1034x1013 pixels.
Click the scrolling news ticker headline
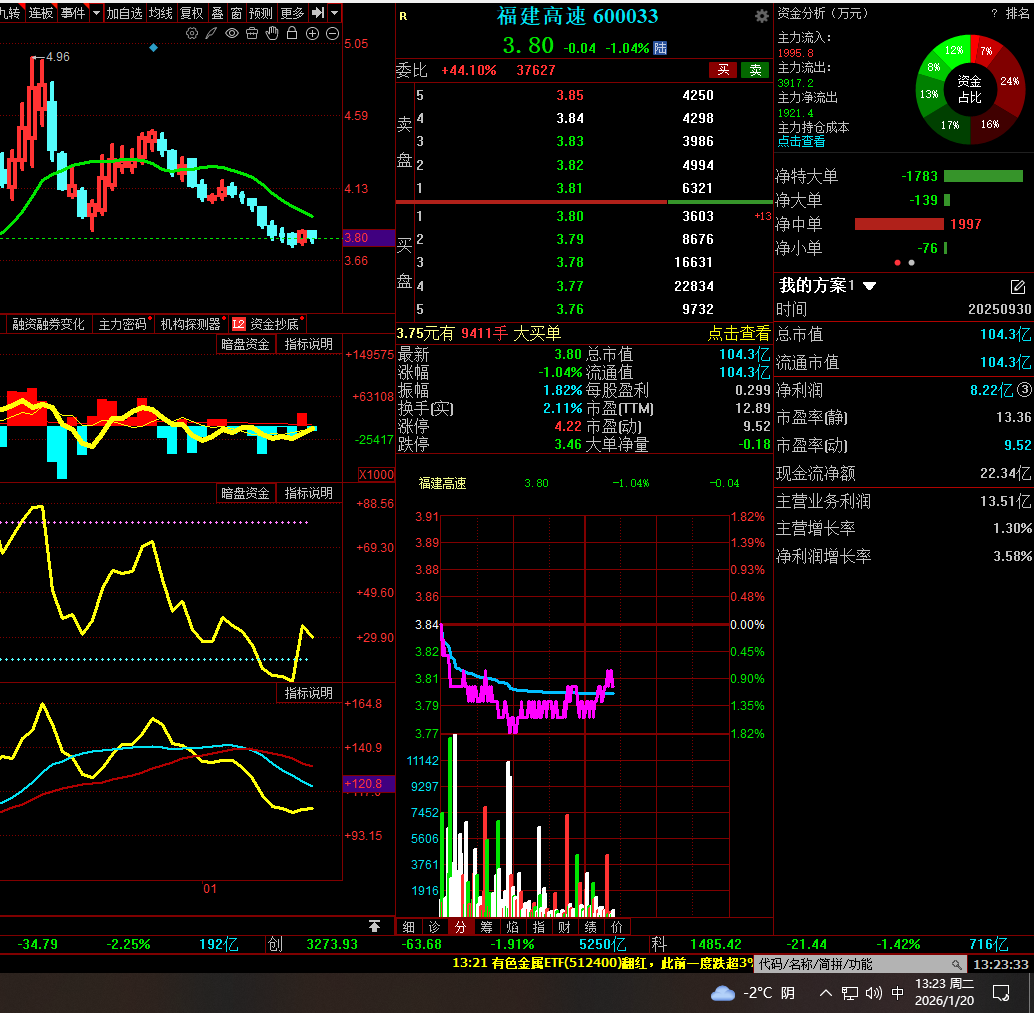(x=601, y=964)
